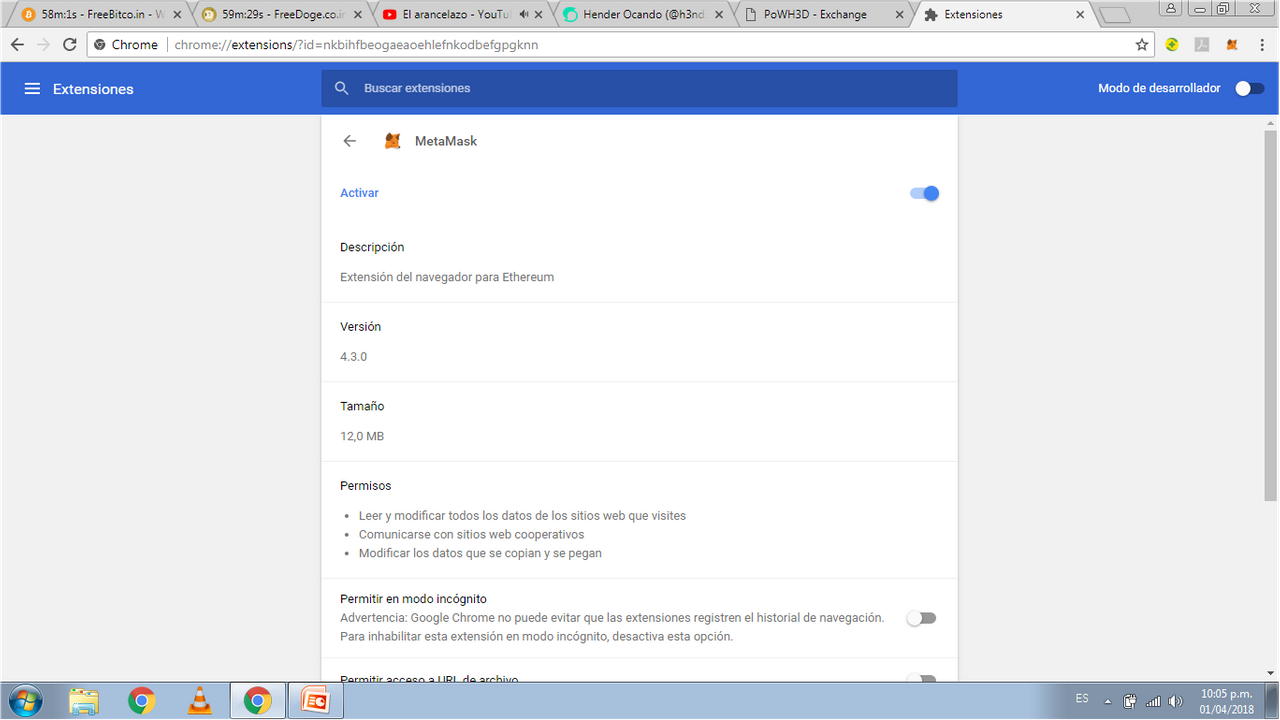The image size is (1280, 720).
Task: Close the PoWH3D Exchange tab
Action: (900, 15)
